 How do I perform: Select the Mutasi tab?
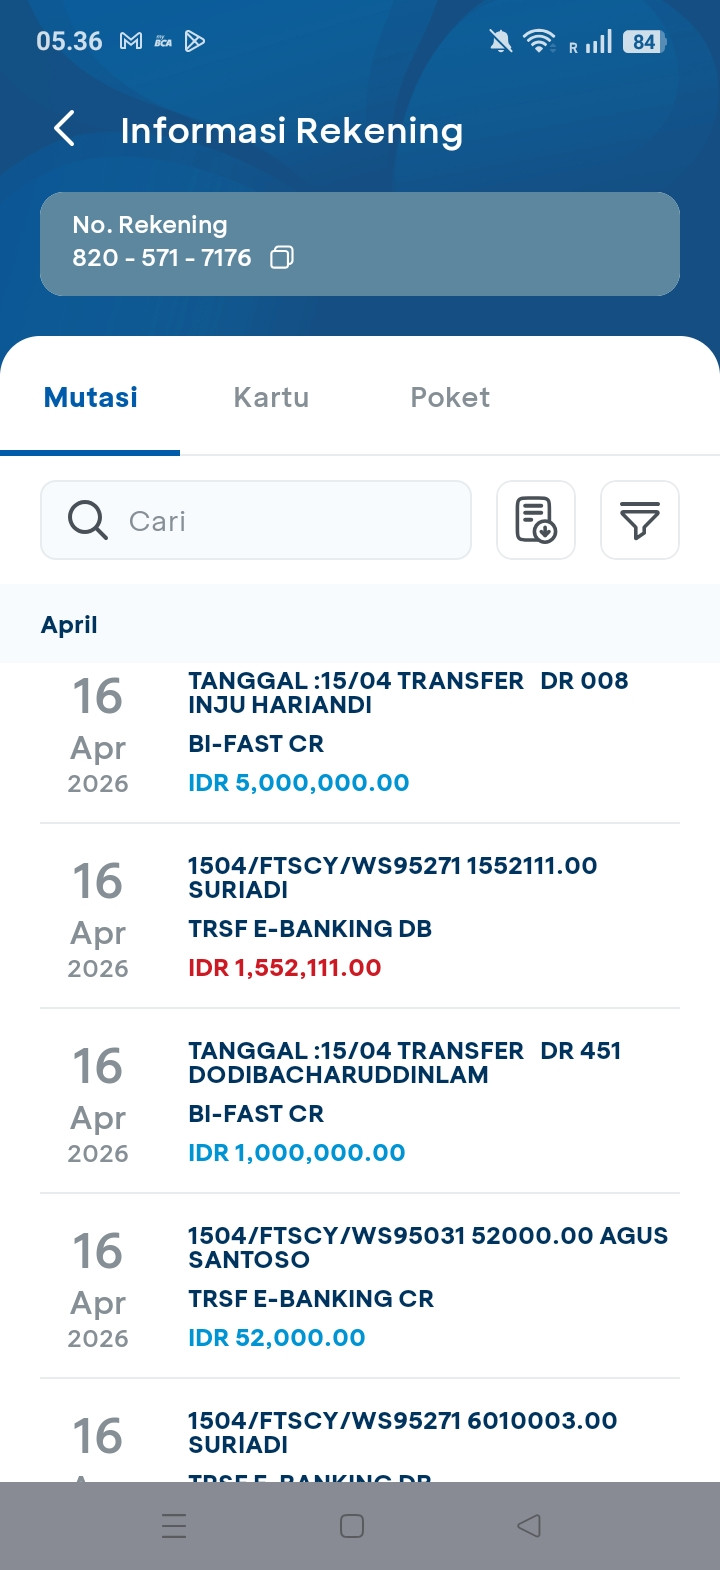91,397
